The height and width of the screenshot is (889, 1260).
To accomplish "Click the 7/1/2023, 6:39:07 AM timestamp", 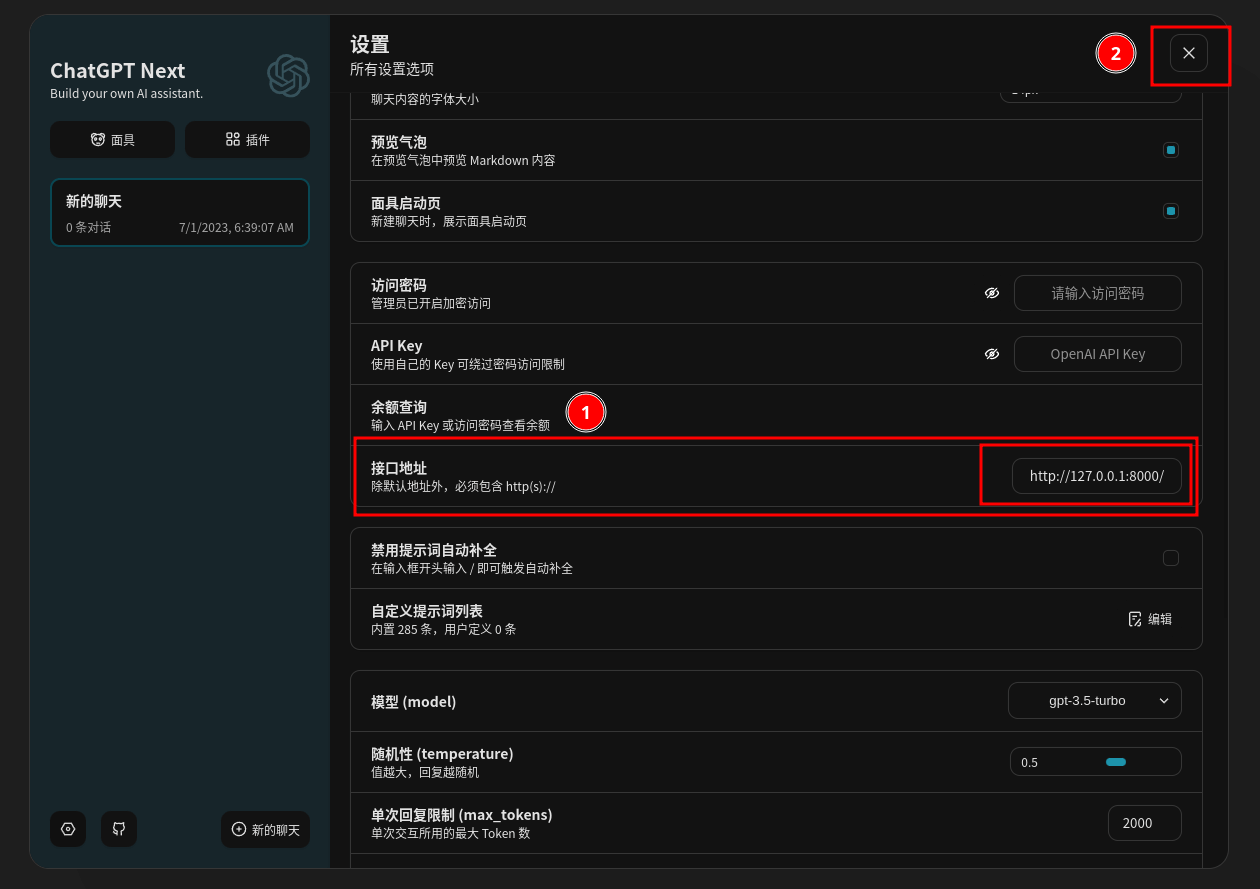I will pyautogui.click(x=236, y=228).
